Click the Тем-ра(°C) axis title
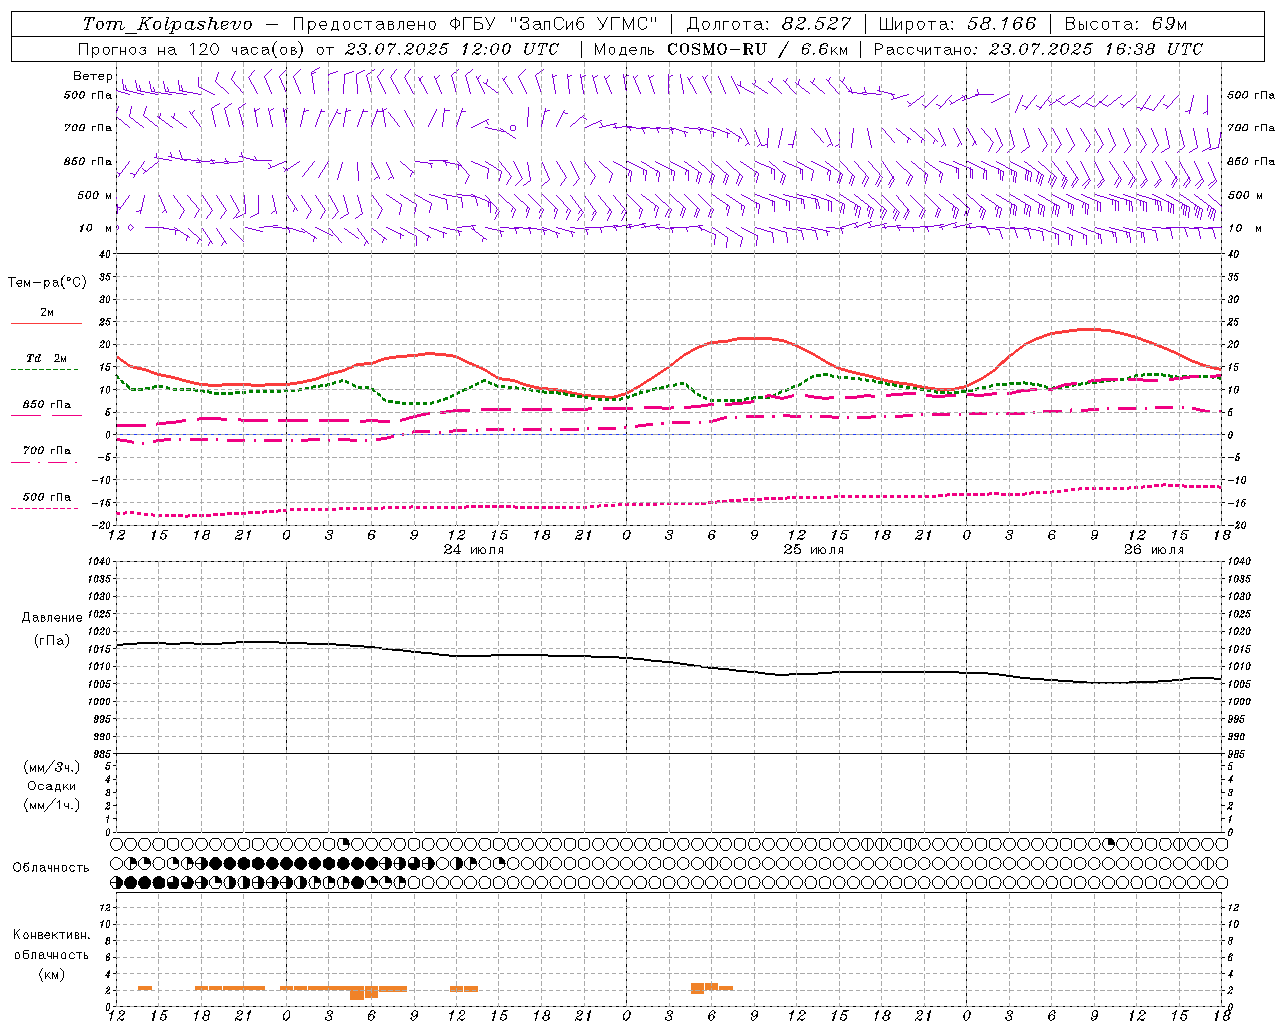The height and width of the screenshot is (1024, 1280). click(47, 283)
